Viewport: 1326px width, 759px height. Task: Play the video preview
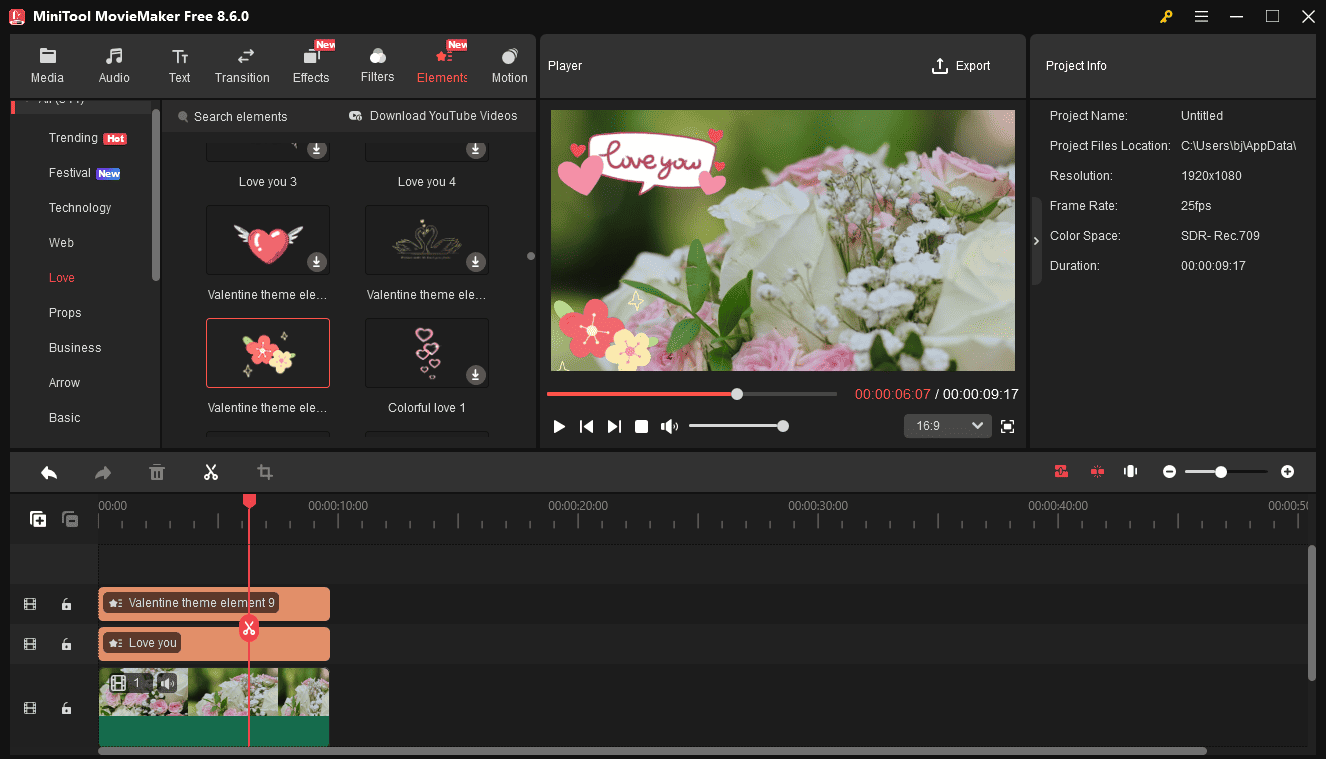559,427
